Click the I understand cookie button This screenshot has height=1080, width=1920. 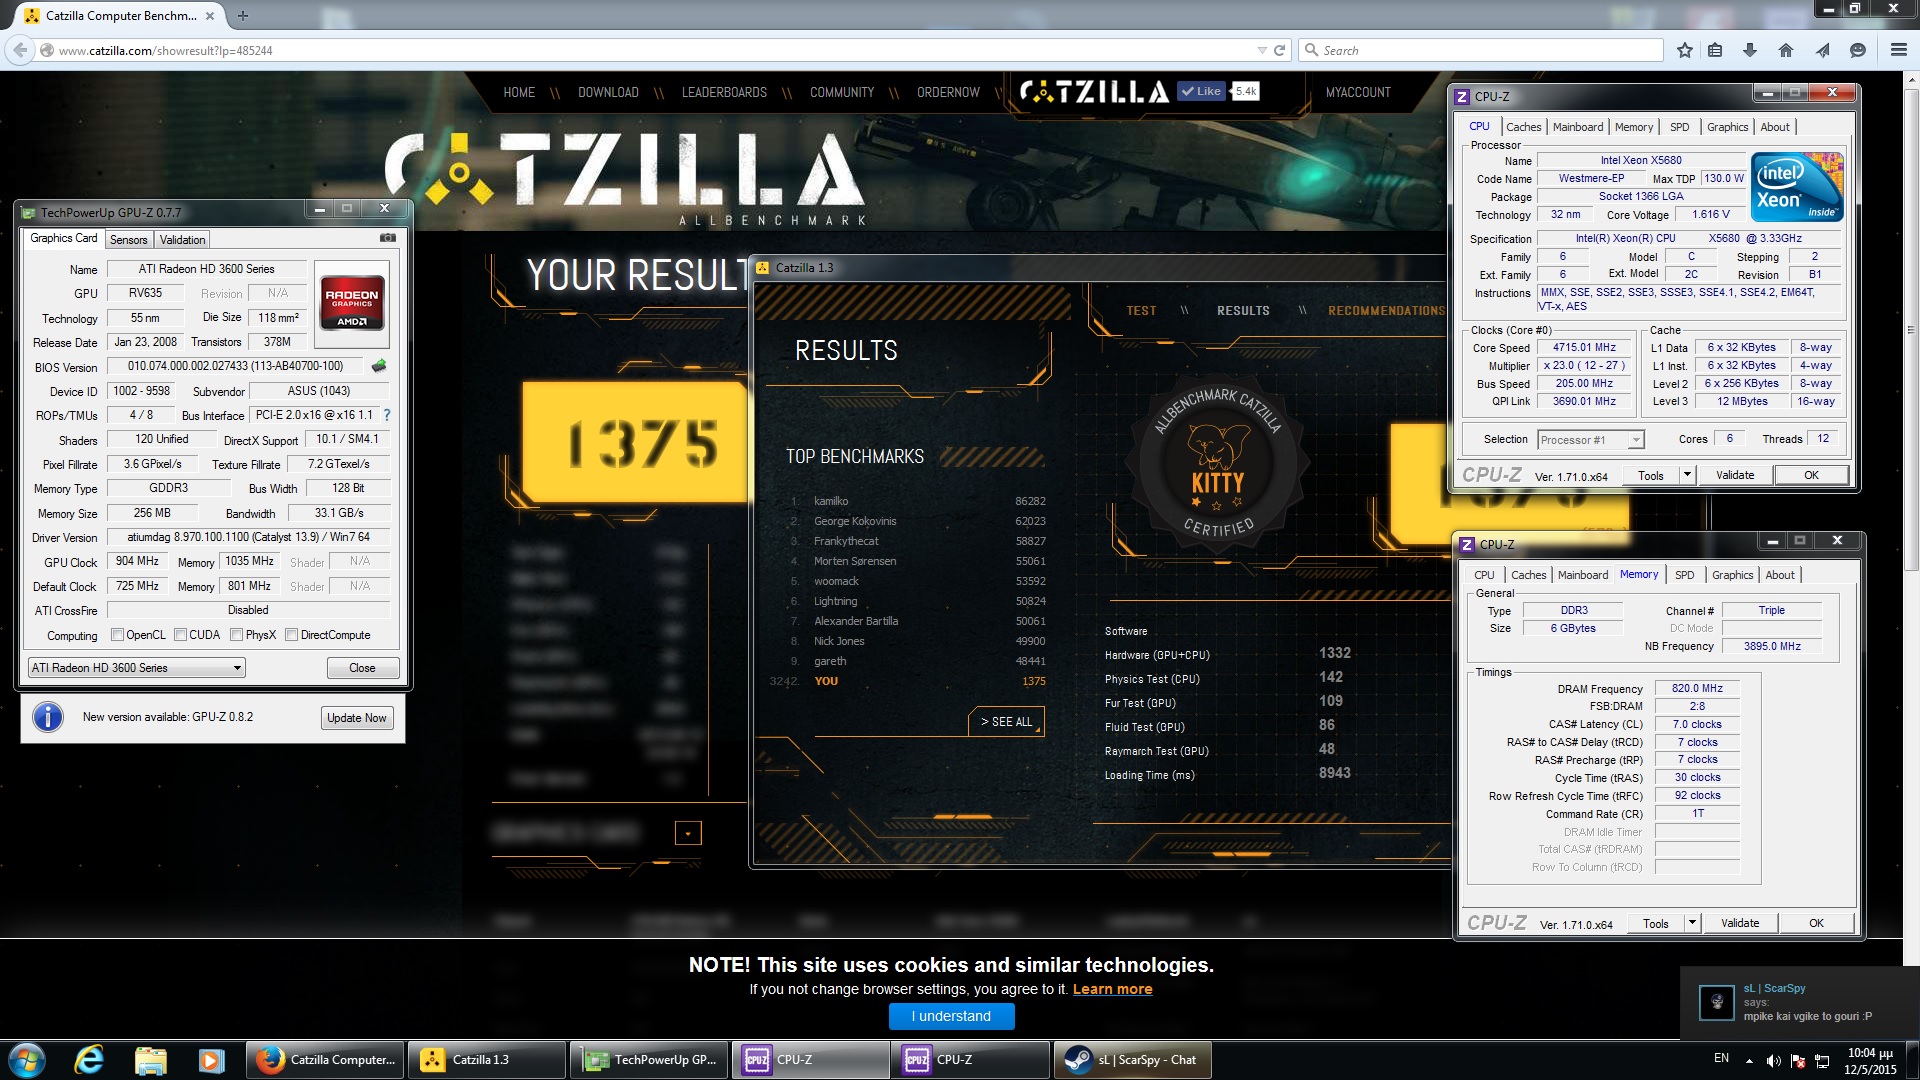tap(951, 1016)
